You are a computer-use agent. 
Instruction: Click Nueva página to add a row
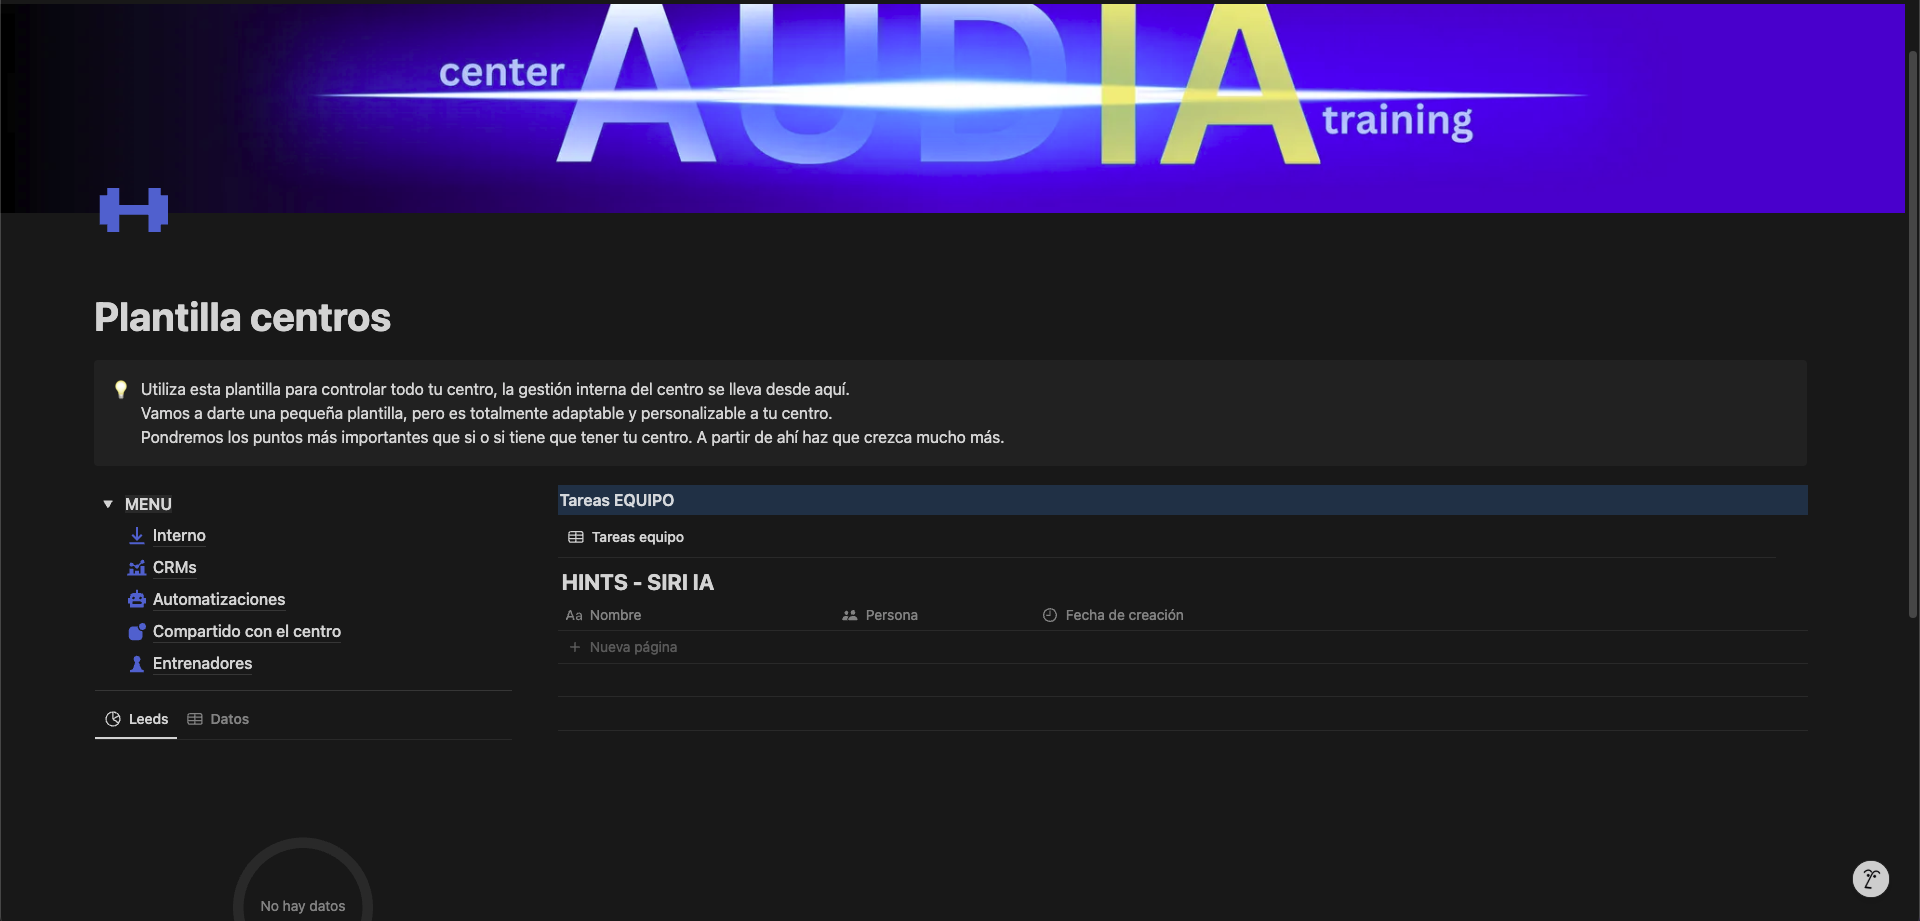632,647
